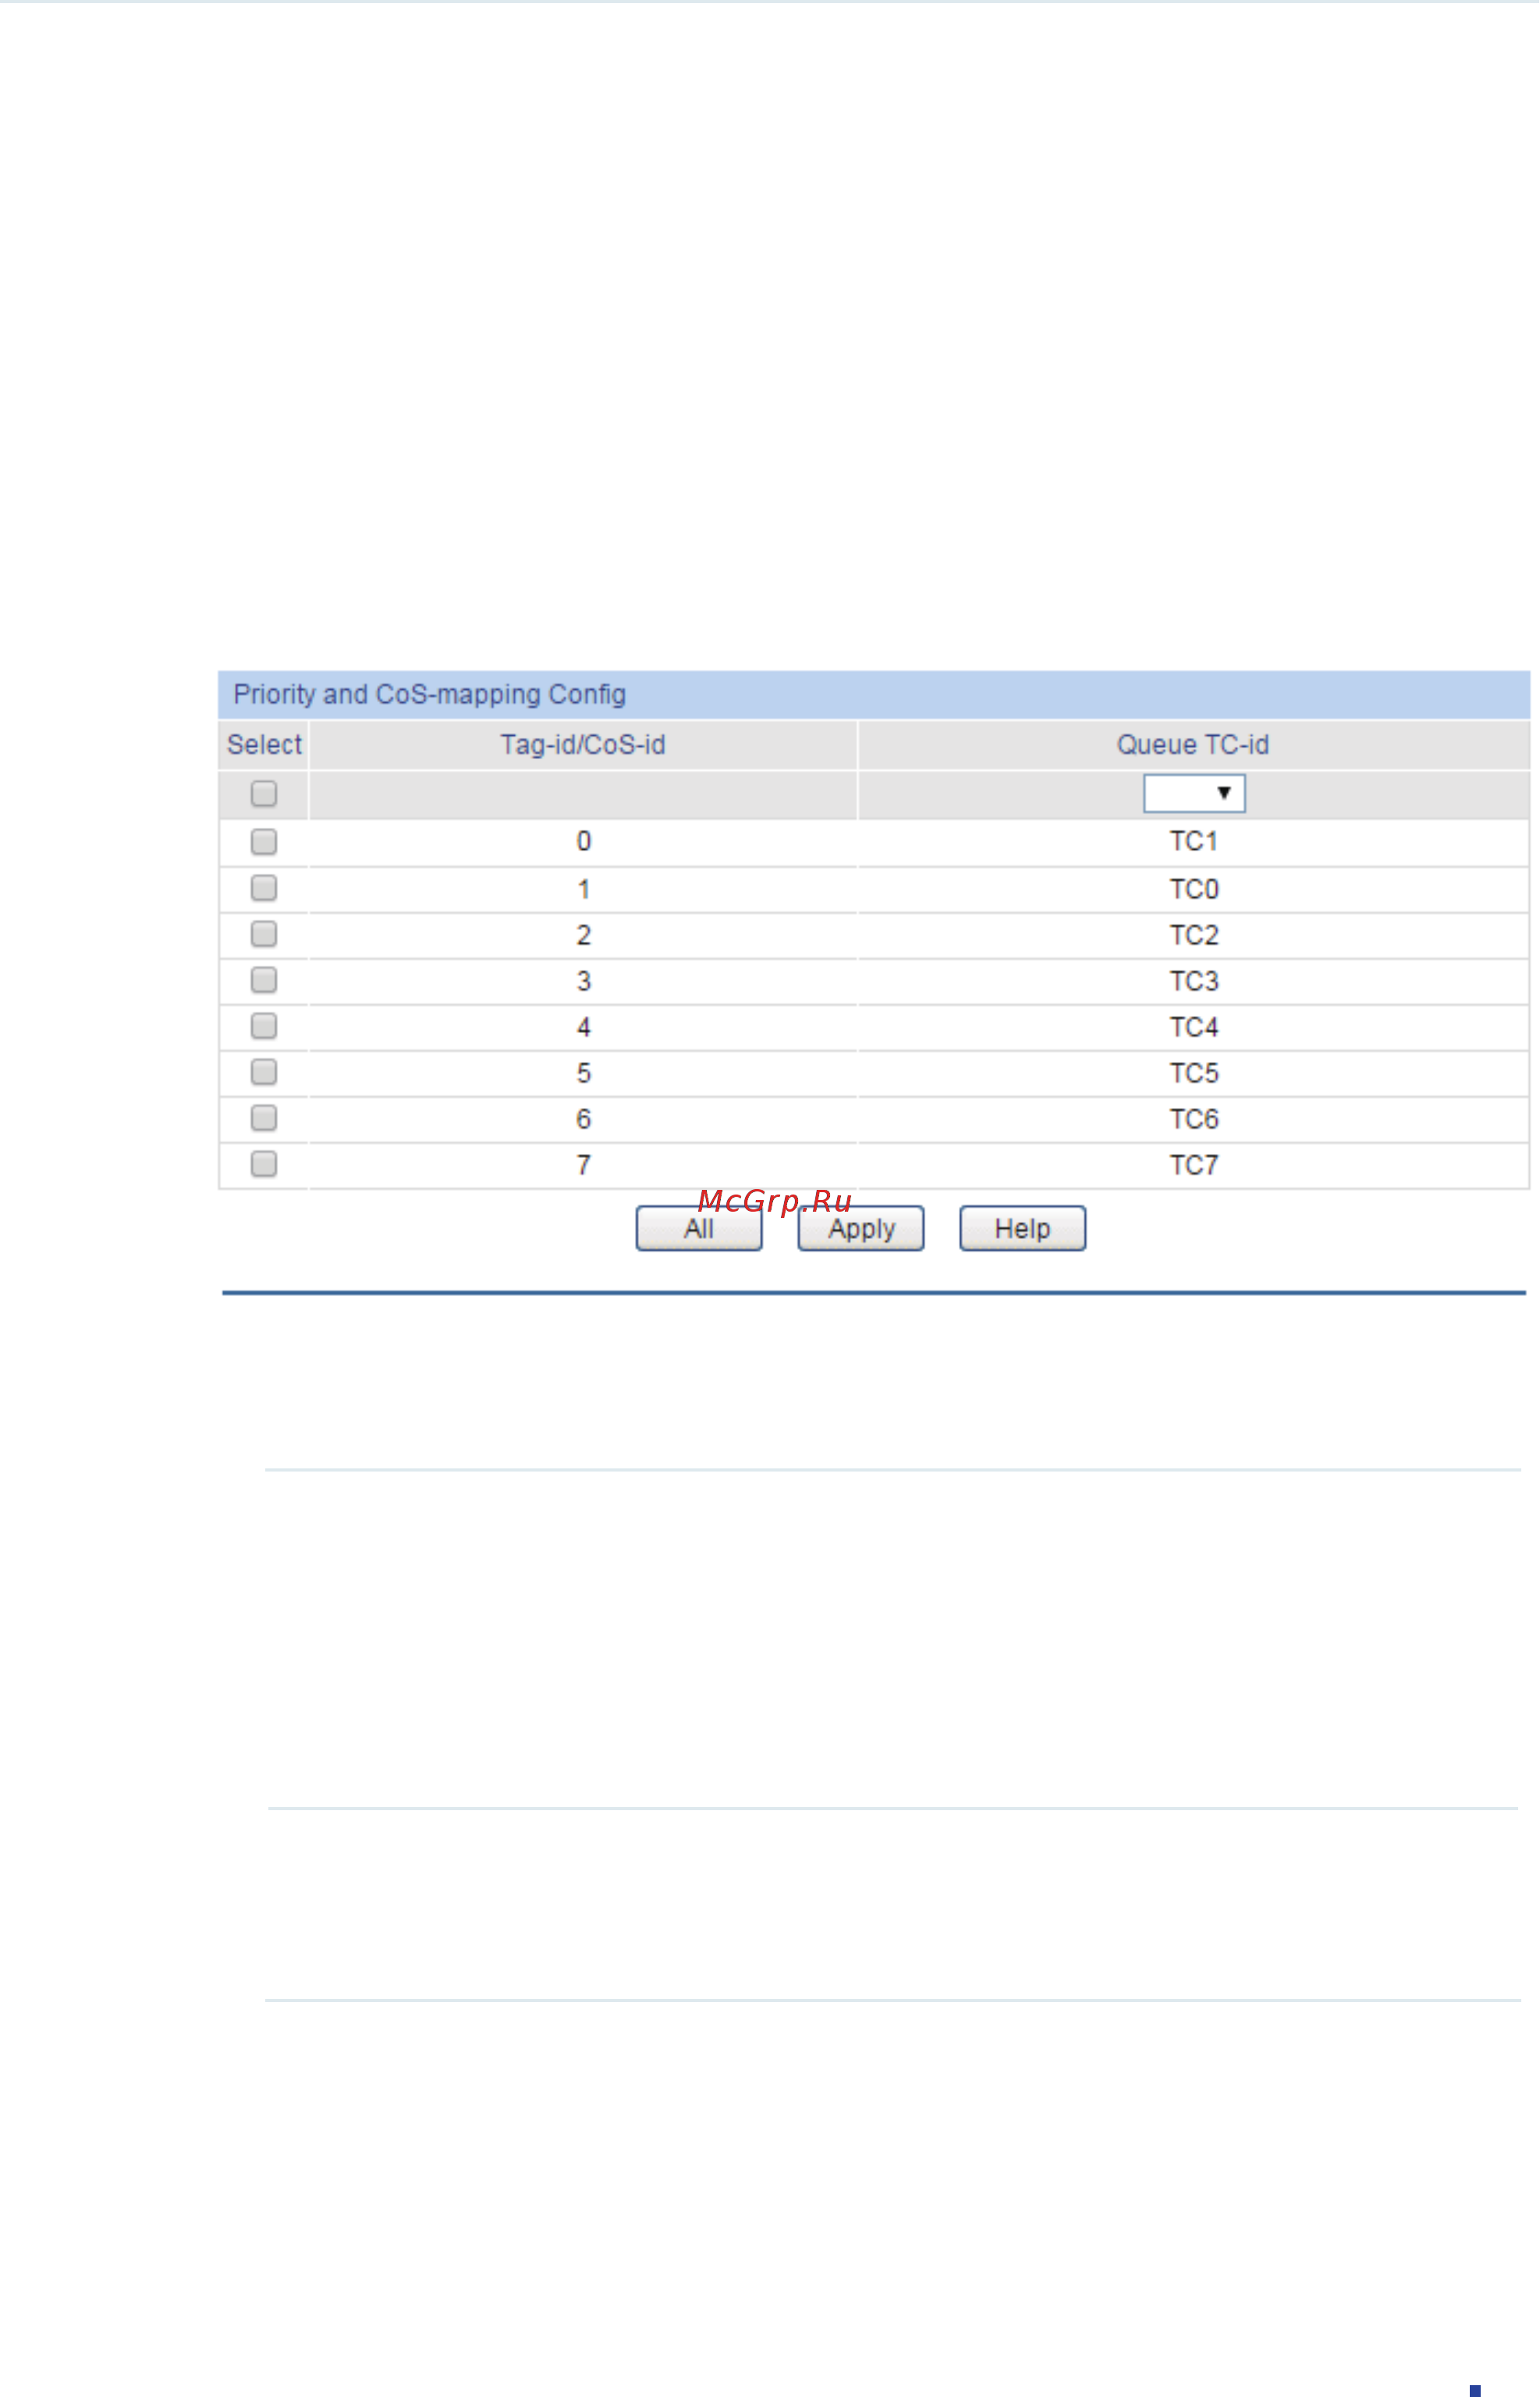
Task: Click Tag-id value 5 cell
Action: tap(584, 1073)
